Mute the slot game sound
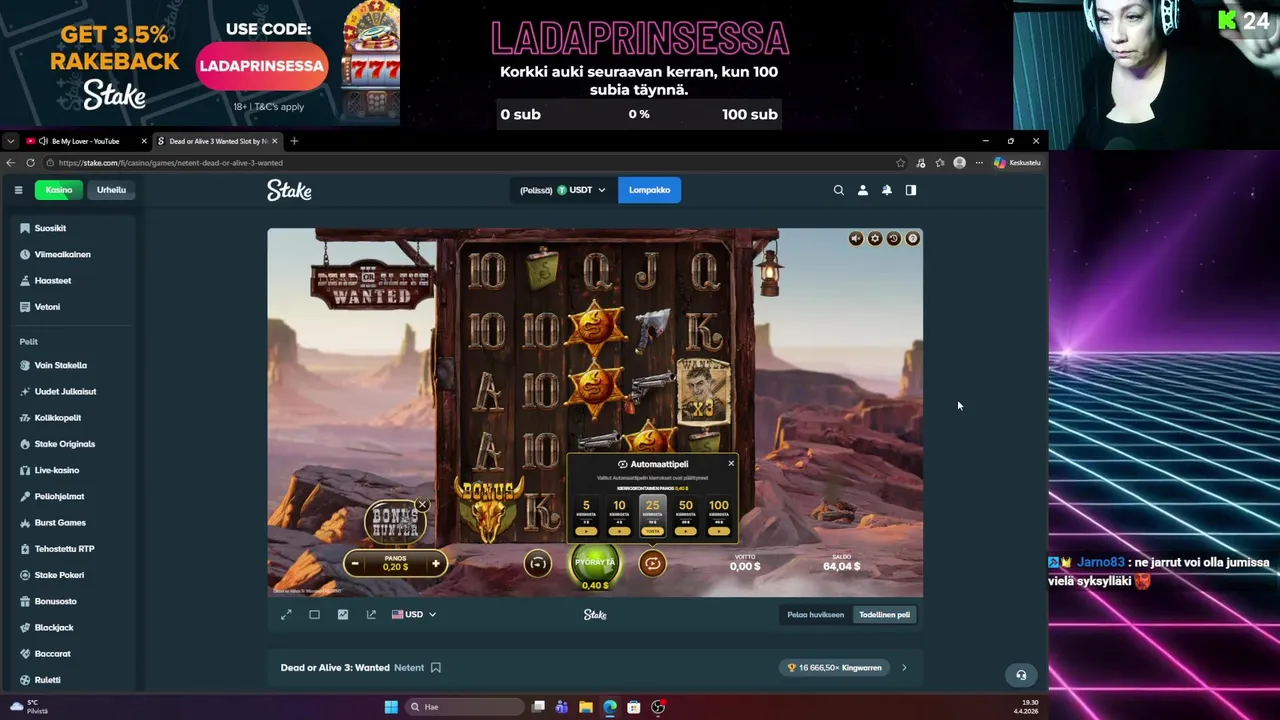 (x=856, y=238)
